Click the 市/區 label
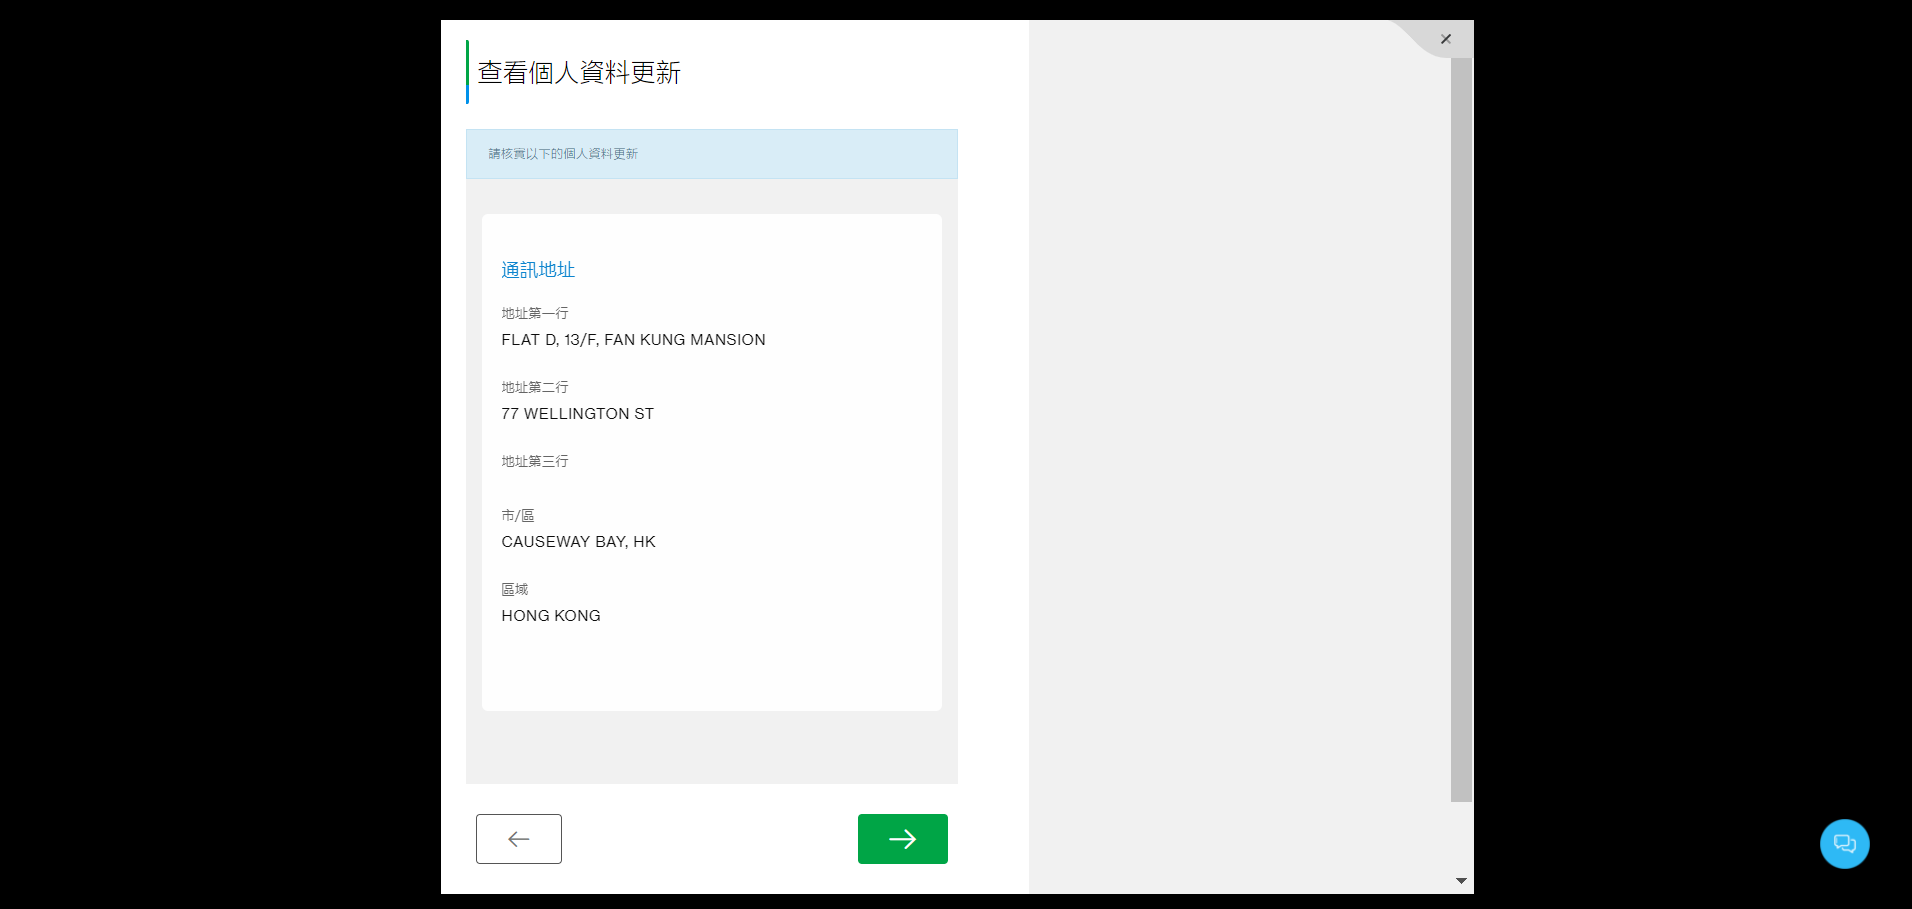This screenshot has width=1912, height=909. pyautogui.click(x=517, y=514)
